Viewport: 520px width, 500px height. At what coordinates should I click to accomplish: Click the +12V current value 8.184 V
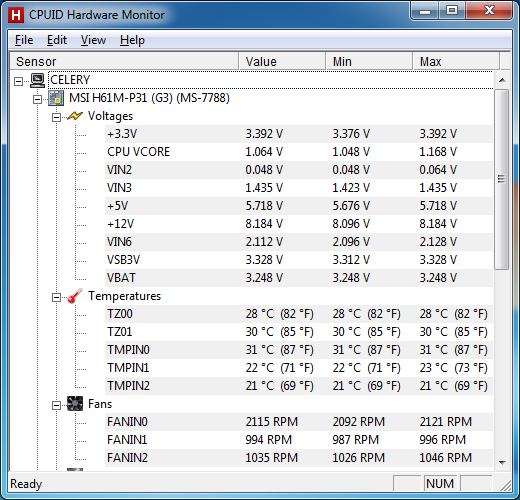point(264,224)
